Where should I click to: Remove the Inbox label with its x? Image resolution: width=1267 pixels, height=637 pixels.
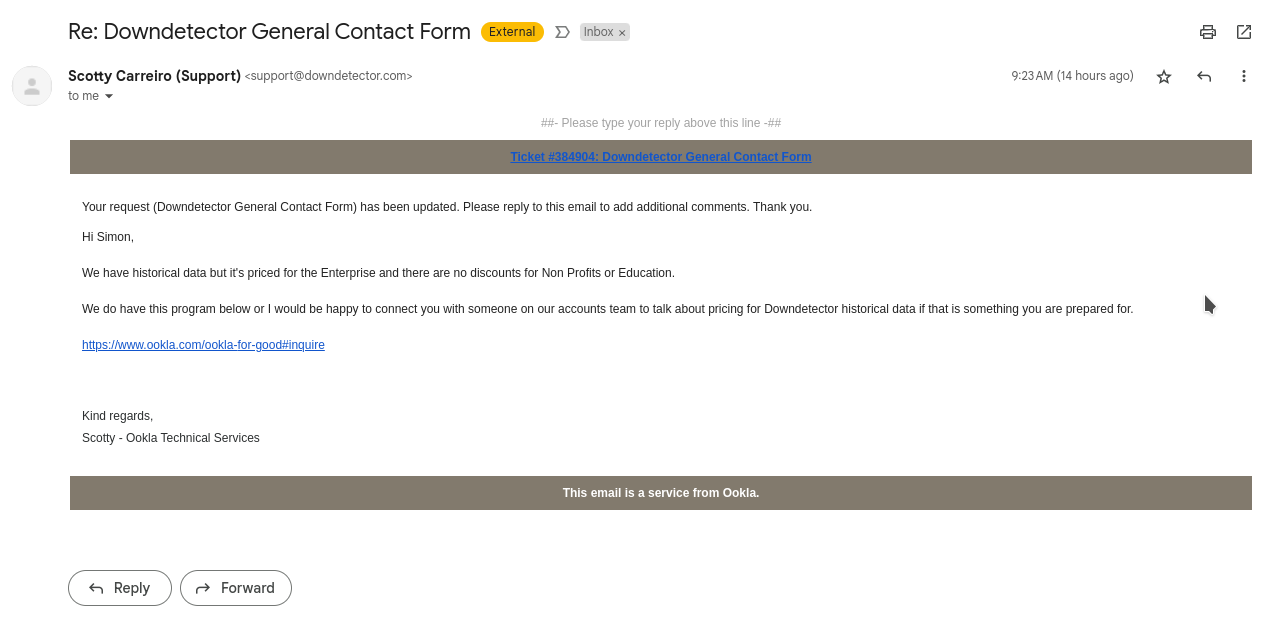[622, 33]
